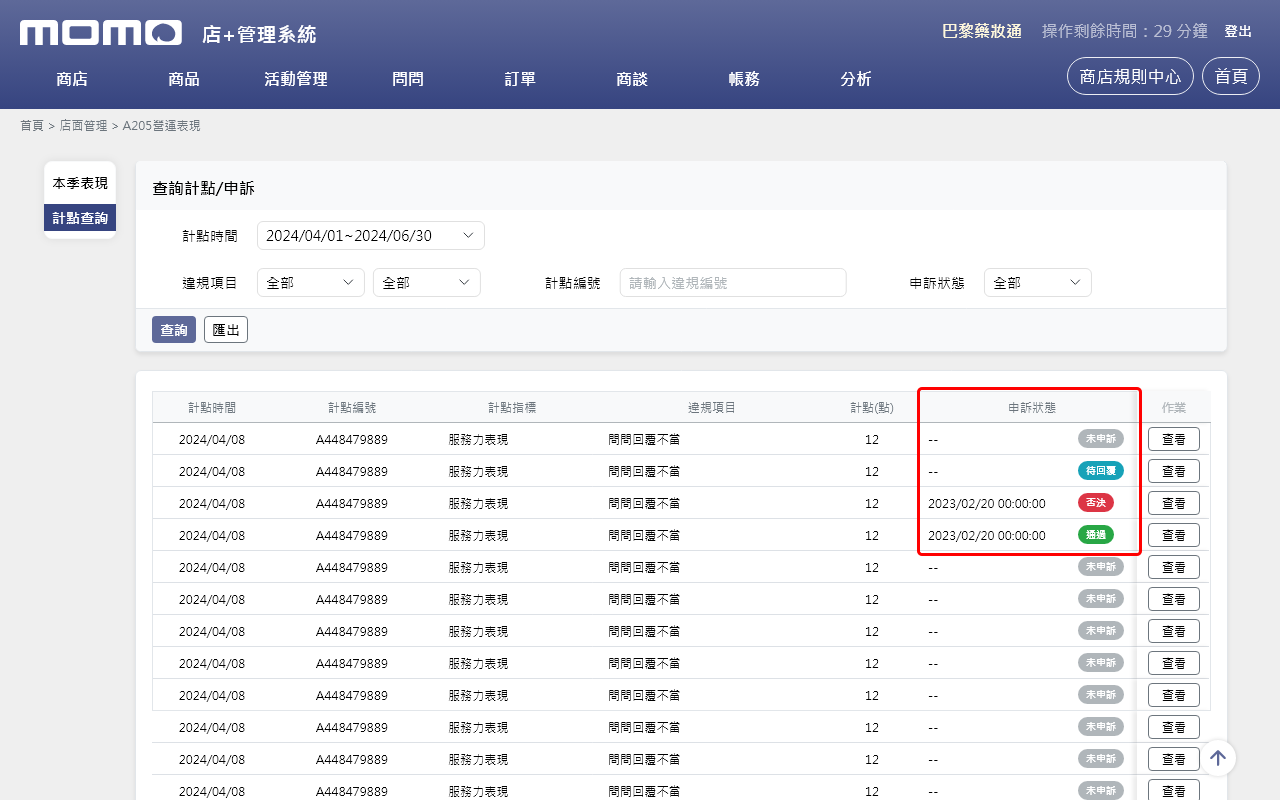Click the 計點編號 column header

[x=352, y=408]
